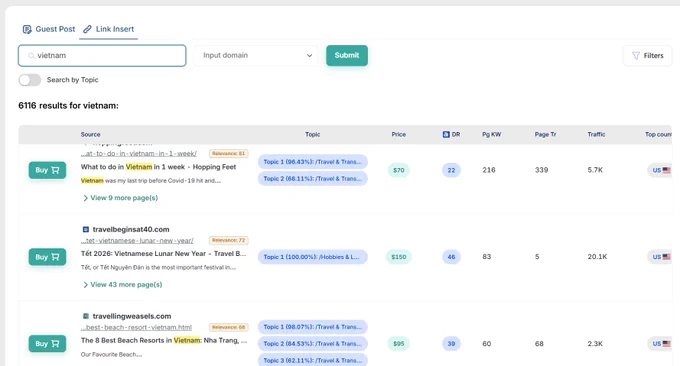Click the Topic column header
The height and width of the screenshot is (366, 680).
[x=312, y=134]
